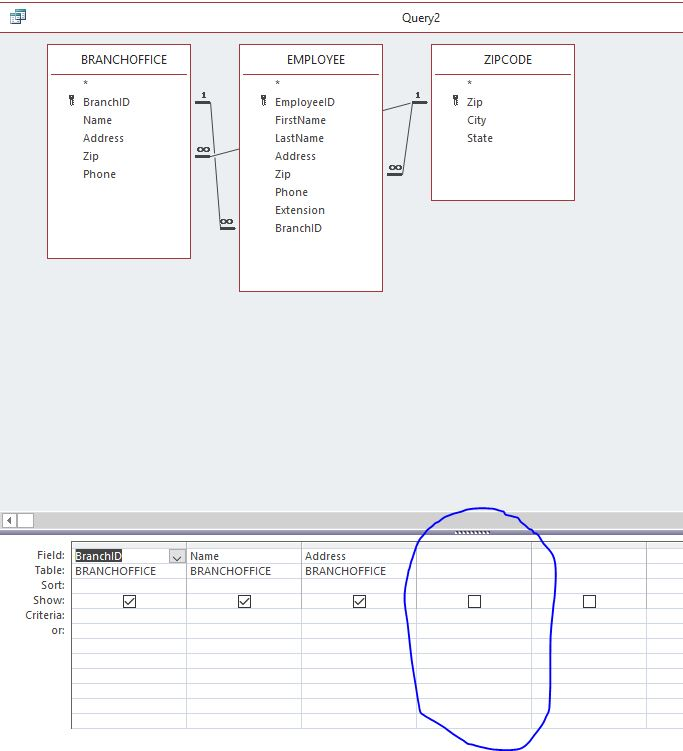Click EmployeeID field in EMPLOYEE table
This screenshot has height=751, width=683.
[x=305, y=102]
